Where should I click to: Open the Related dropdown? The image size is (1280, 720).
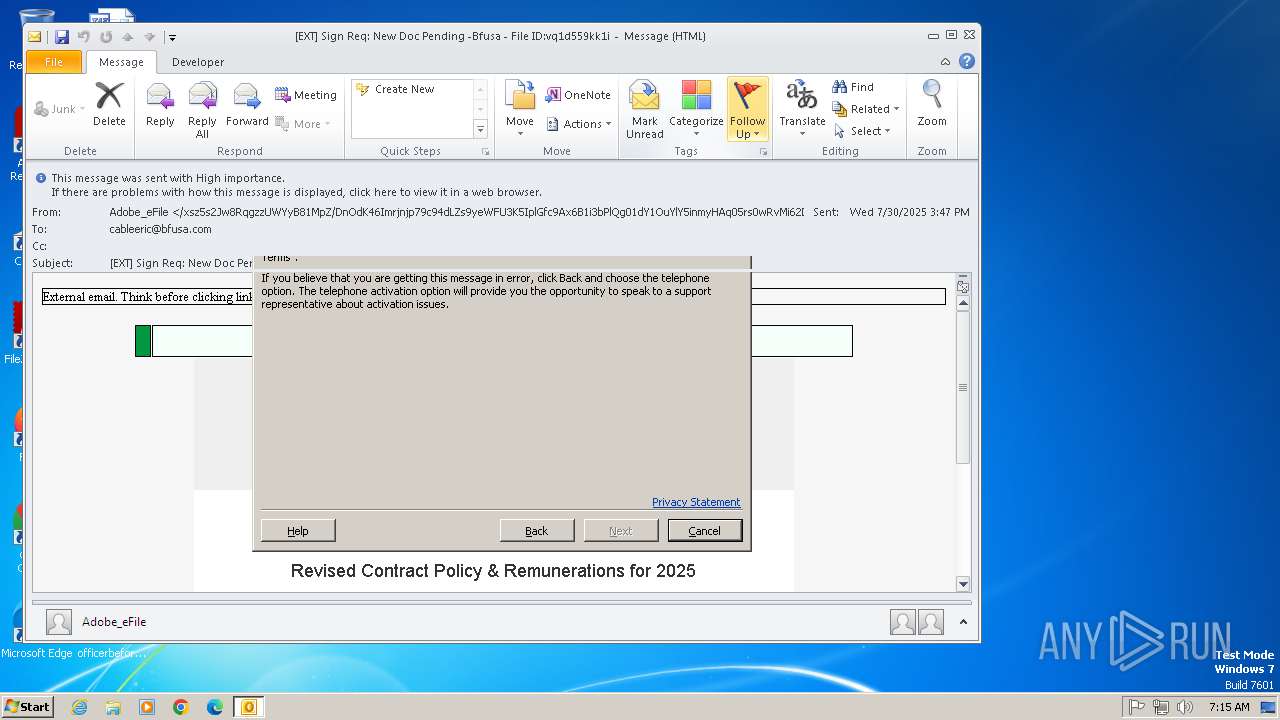866,109
